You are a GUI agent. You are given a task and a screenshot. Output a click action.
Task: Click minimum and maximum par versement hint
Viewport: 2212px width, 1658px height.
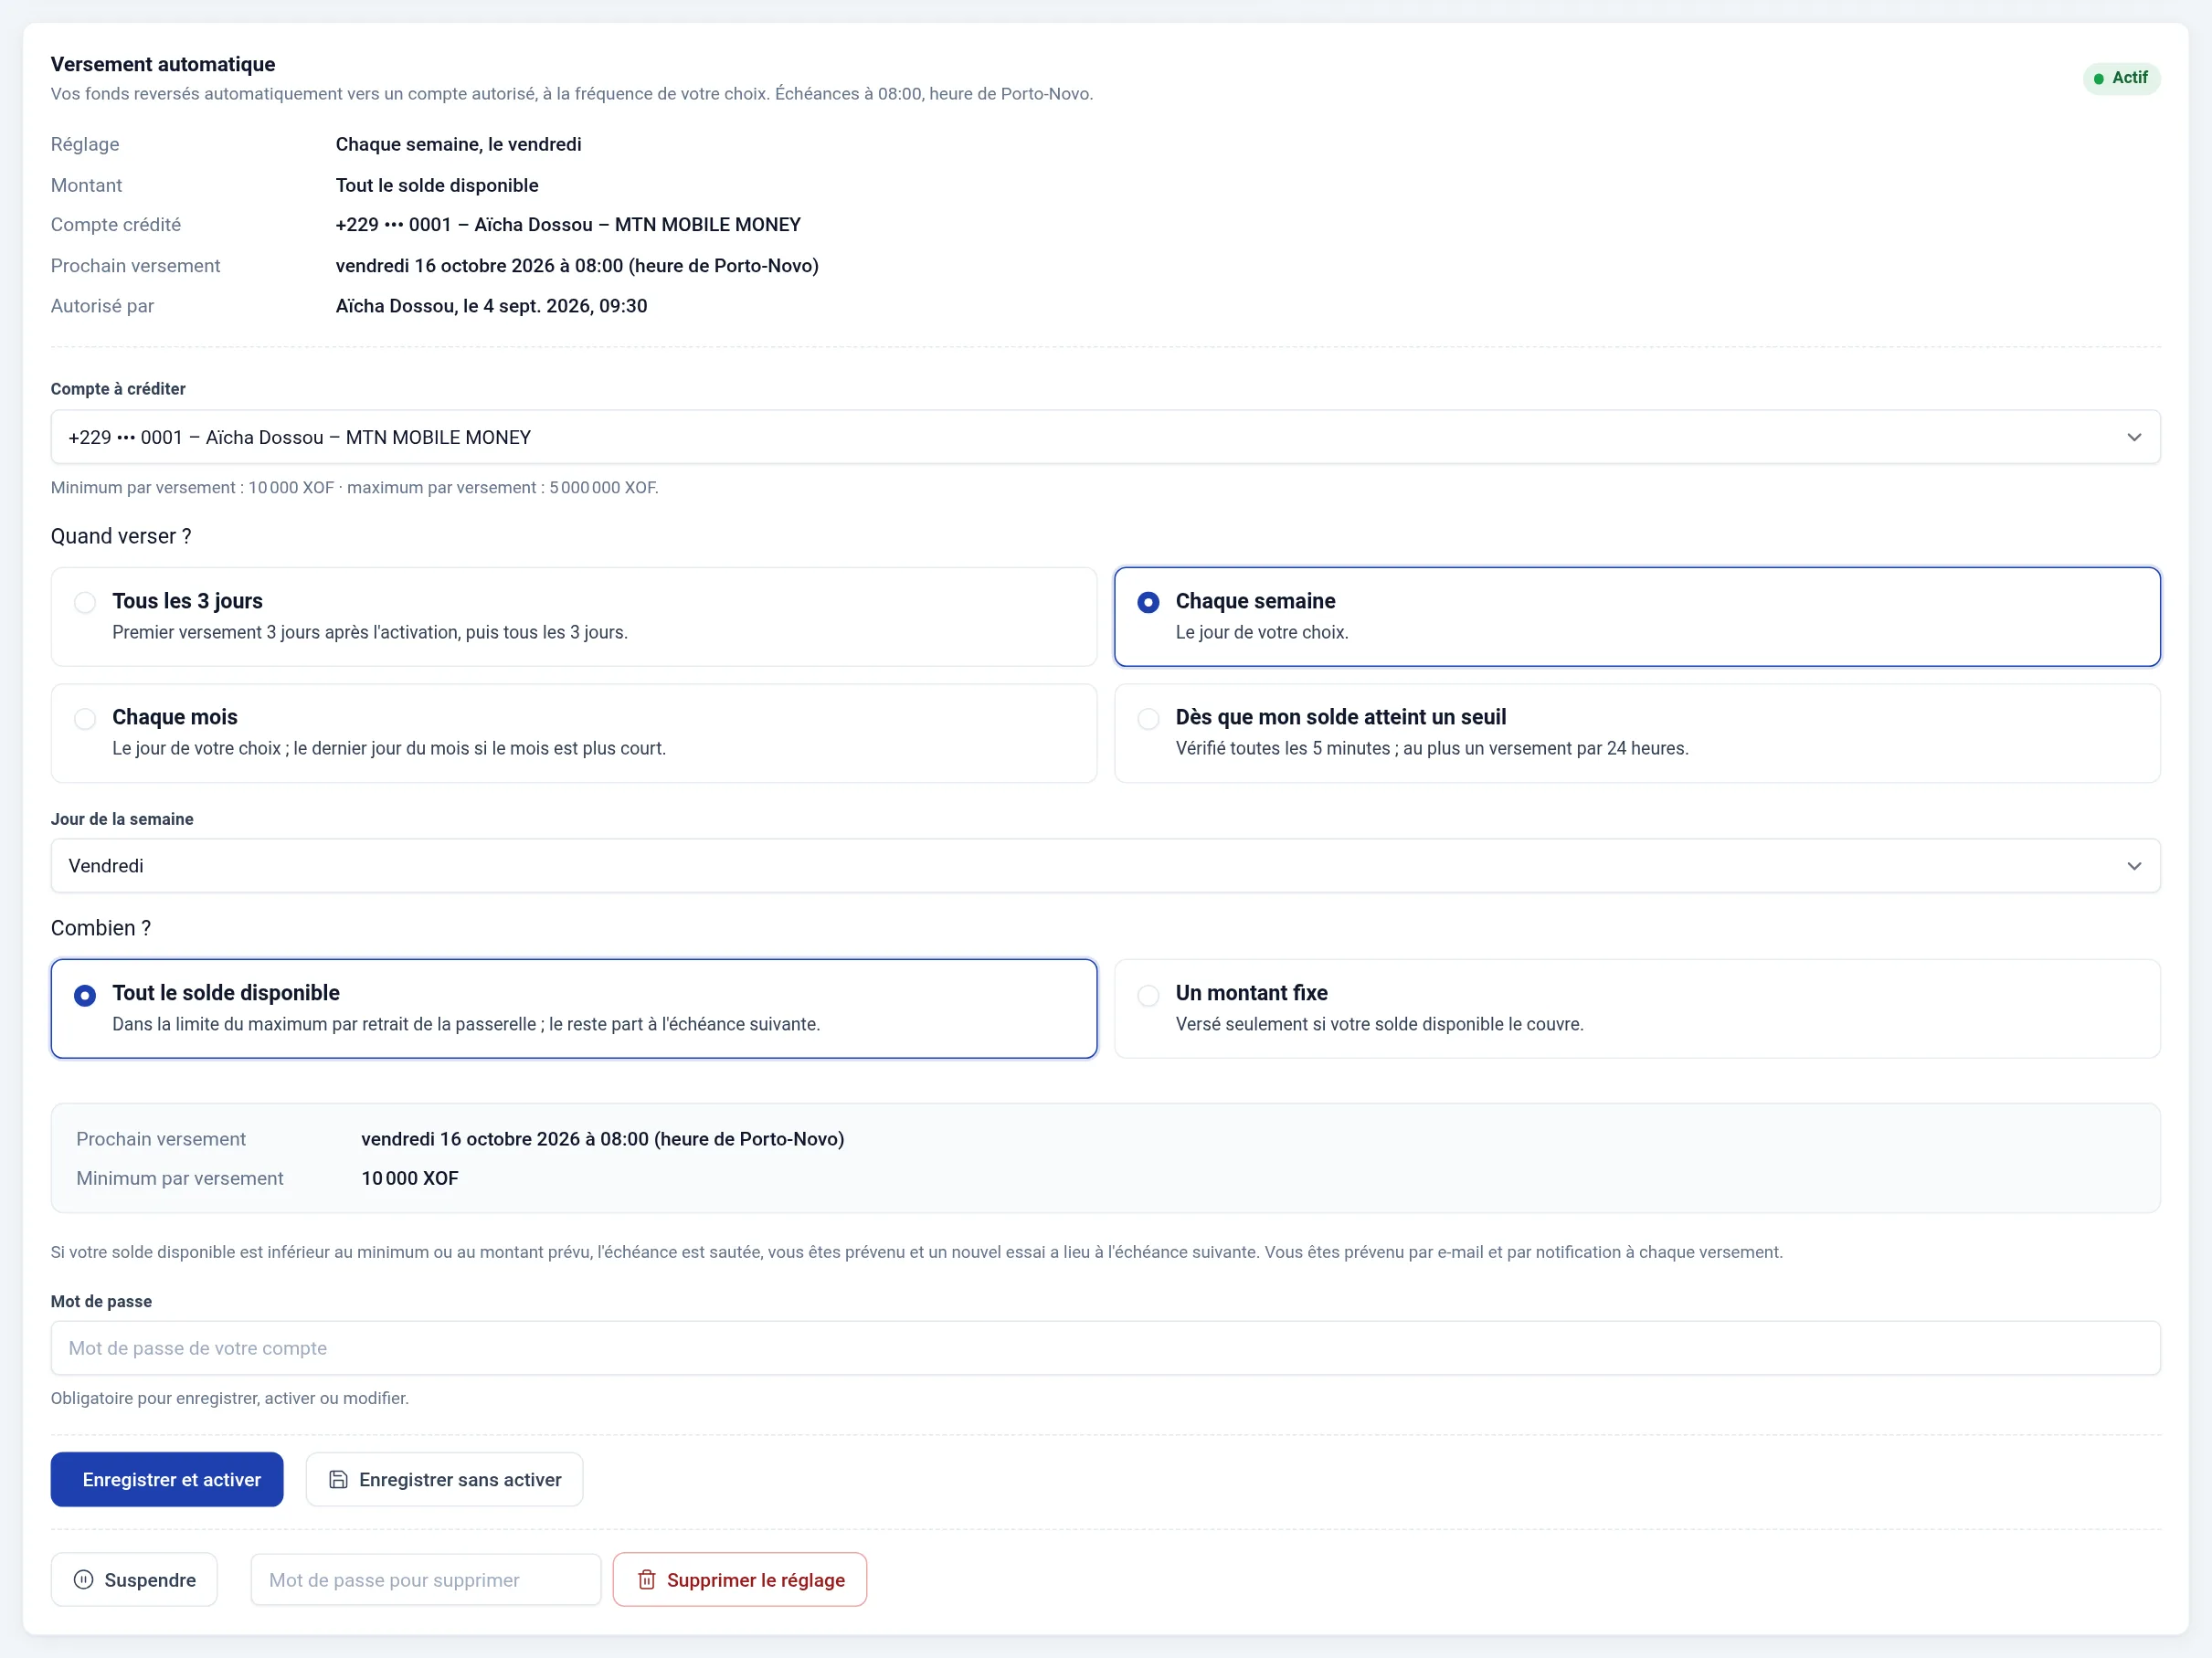pos(355,488)
